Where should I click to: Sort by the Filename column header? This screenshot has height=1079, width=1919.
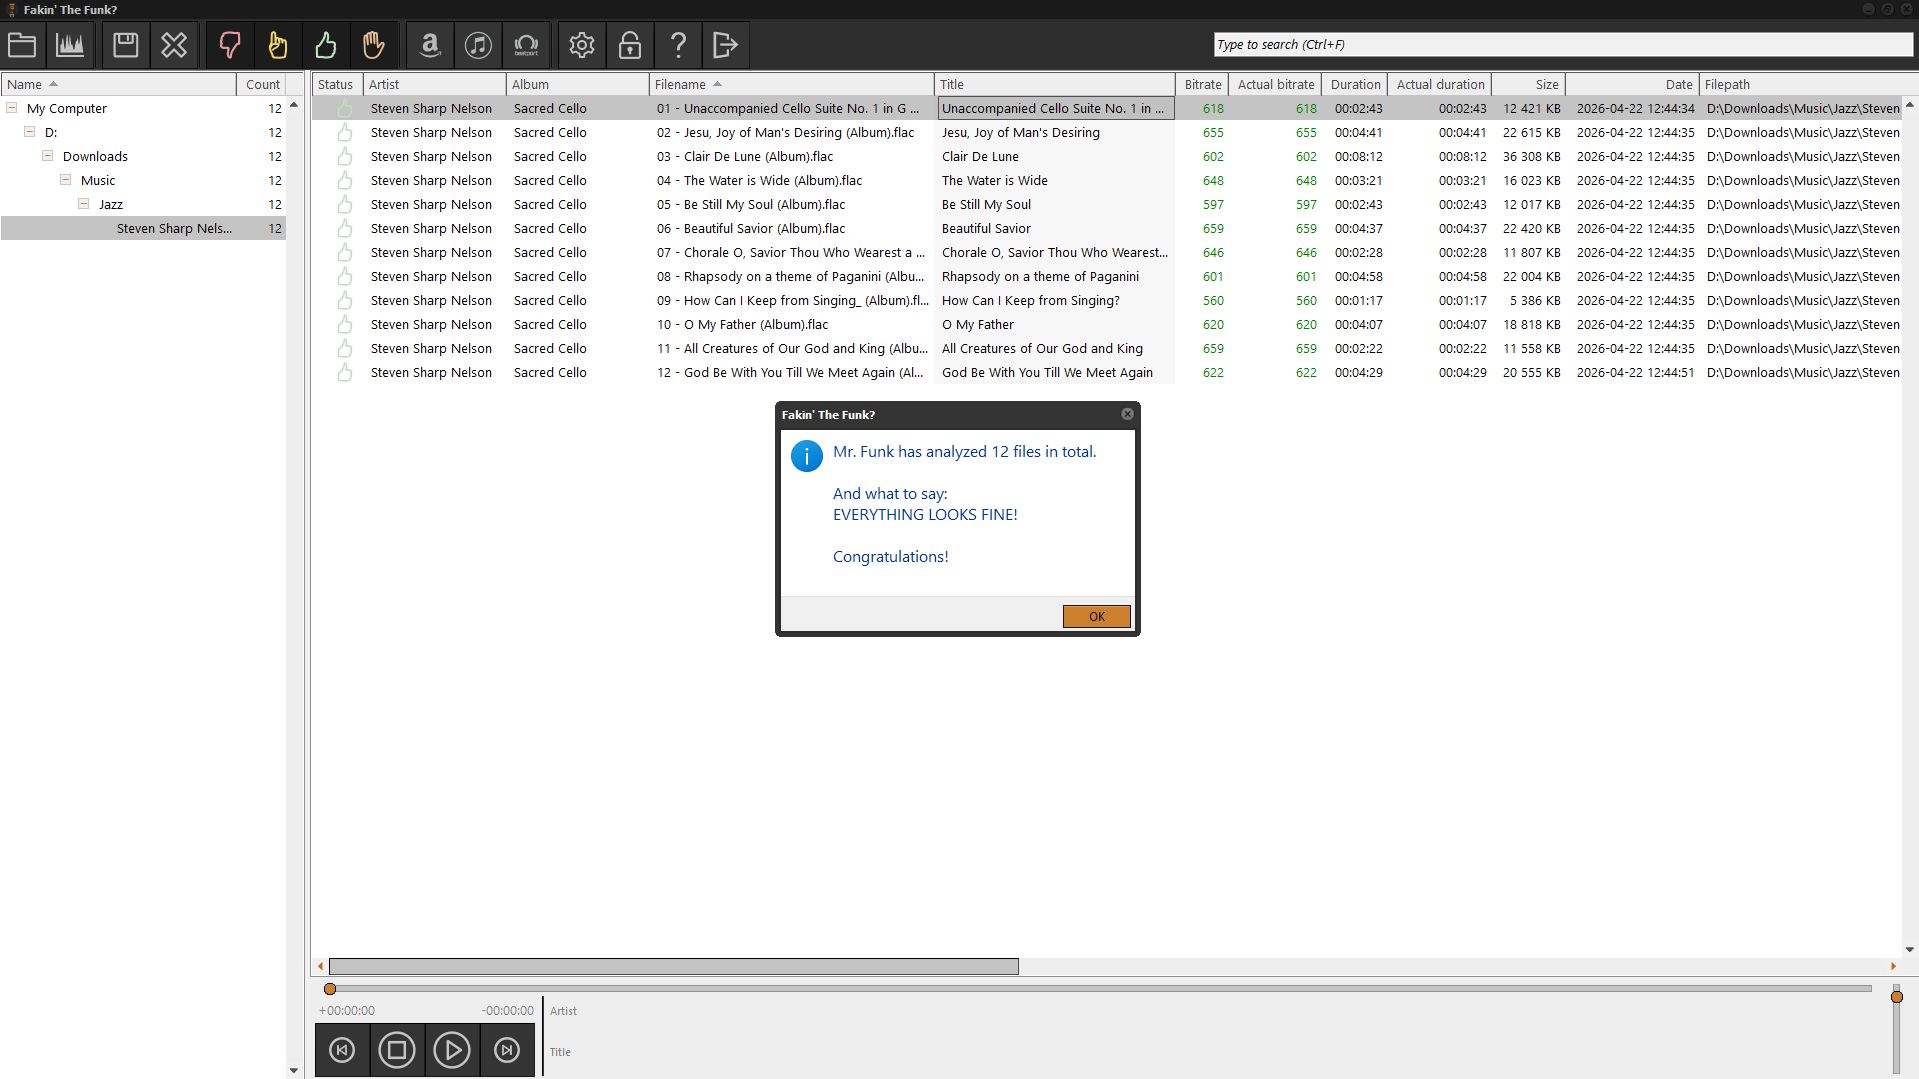pyautogui.click(x=791, y=84)
